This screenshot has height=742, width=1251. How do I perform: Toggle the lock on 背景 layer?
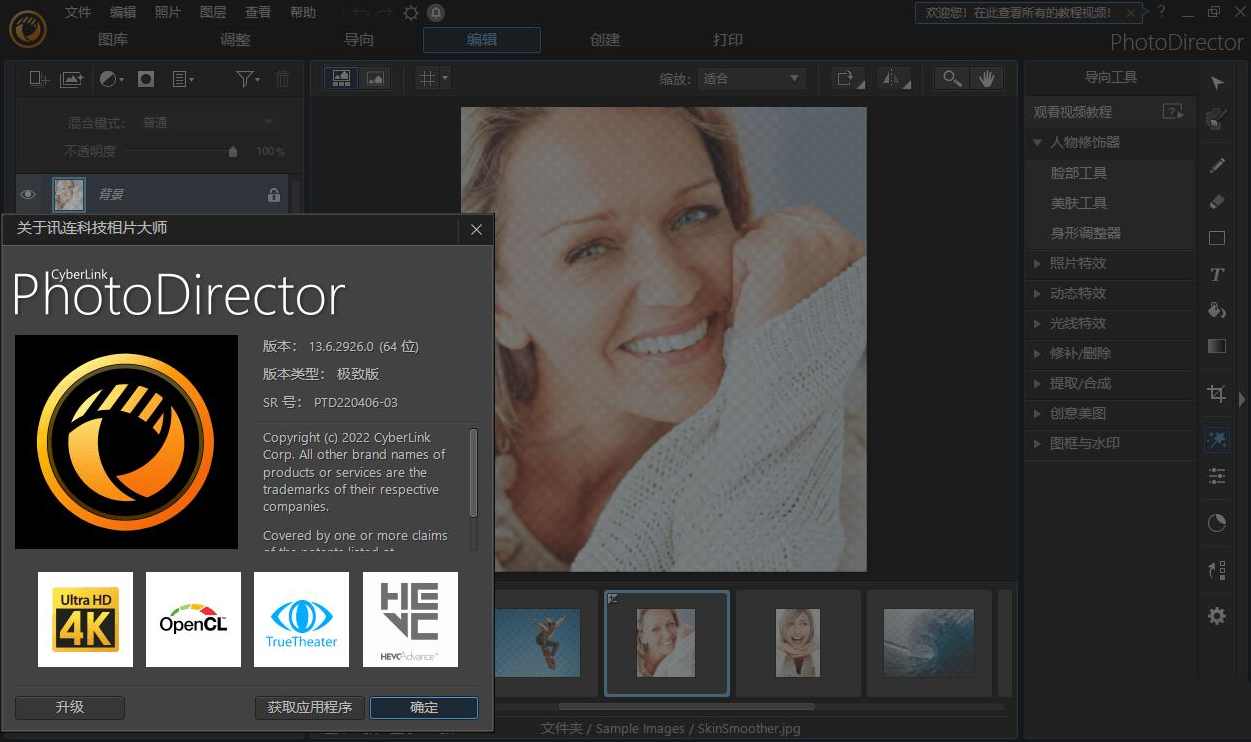274,195
